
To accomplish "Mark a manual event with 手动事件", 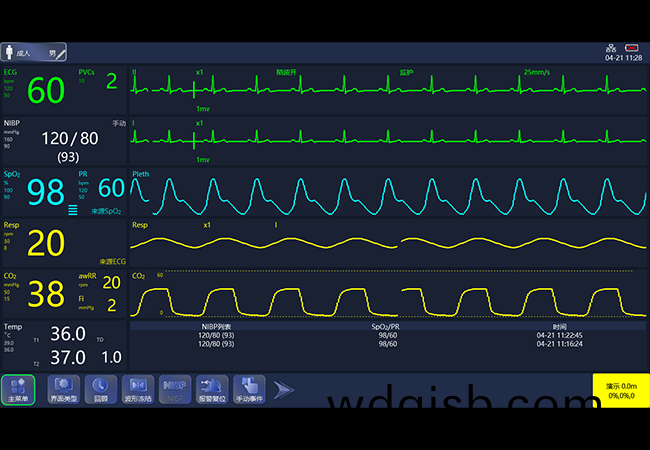I will pyautogui.click(x=249, y=390).
